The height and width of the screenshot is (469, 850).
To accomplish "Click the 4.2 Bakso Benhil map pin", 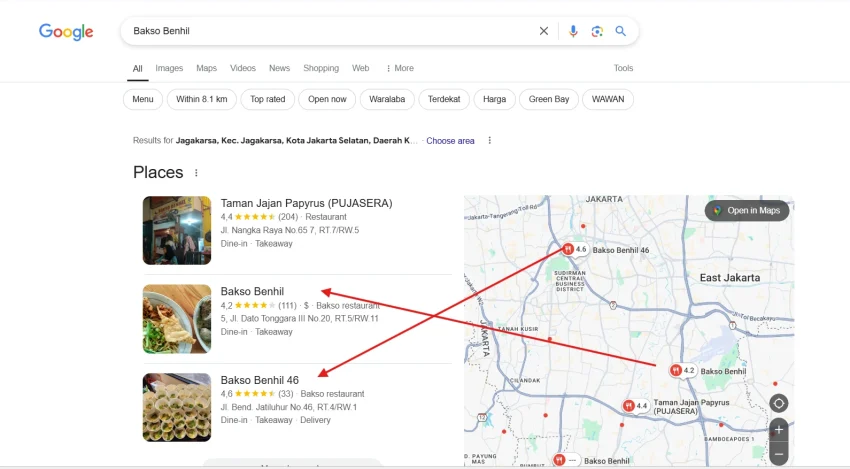I will click(675, 371).
